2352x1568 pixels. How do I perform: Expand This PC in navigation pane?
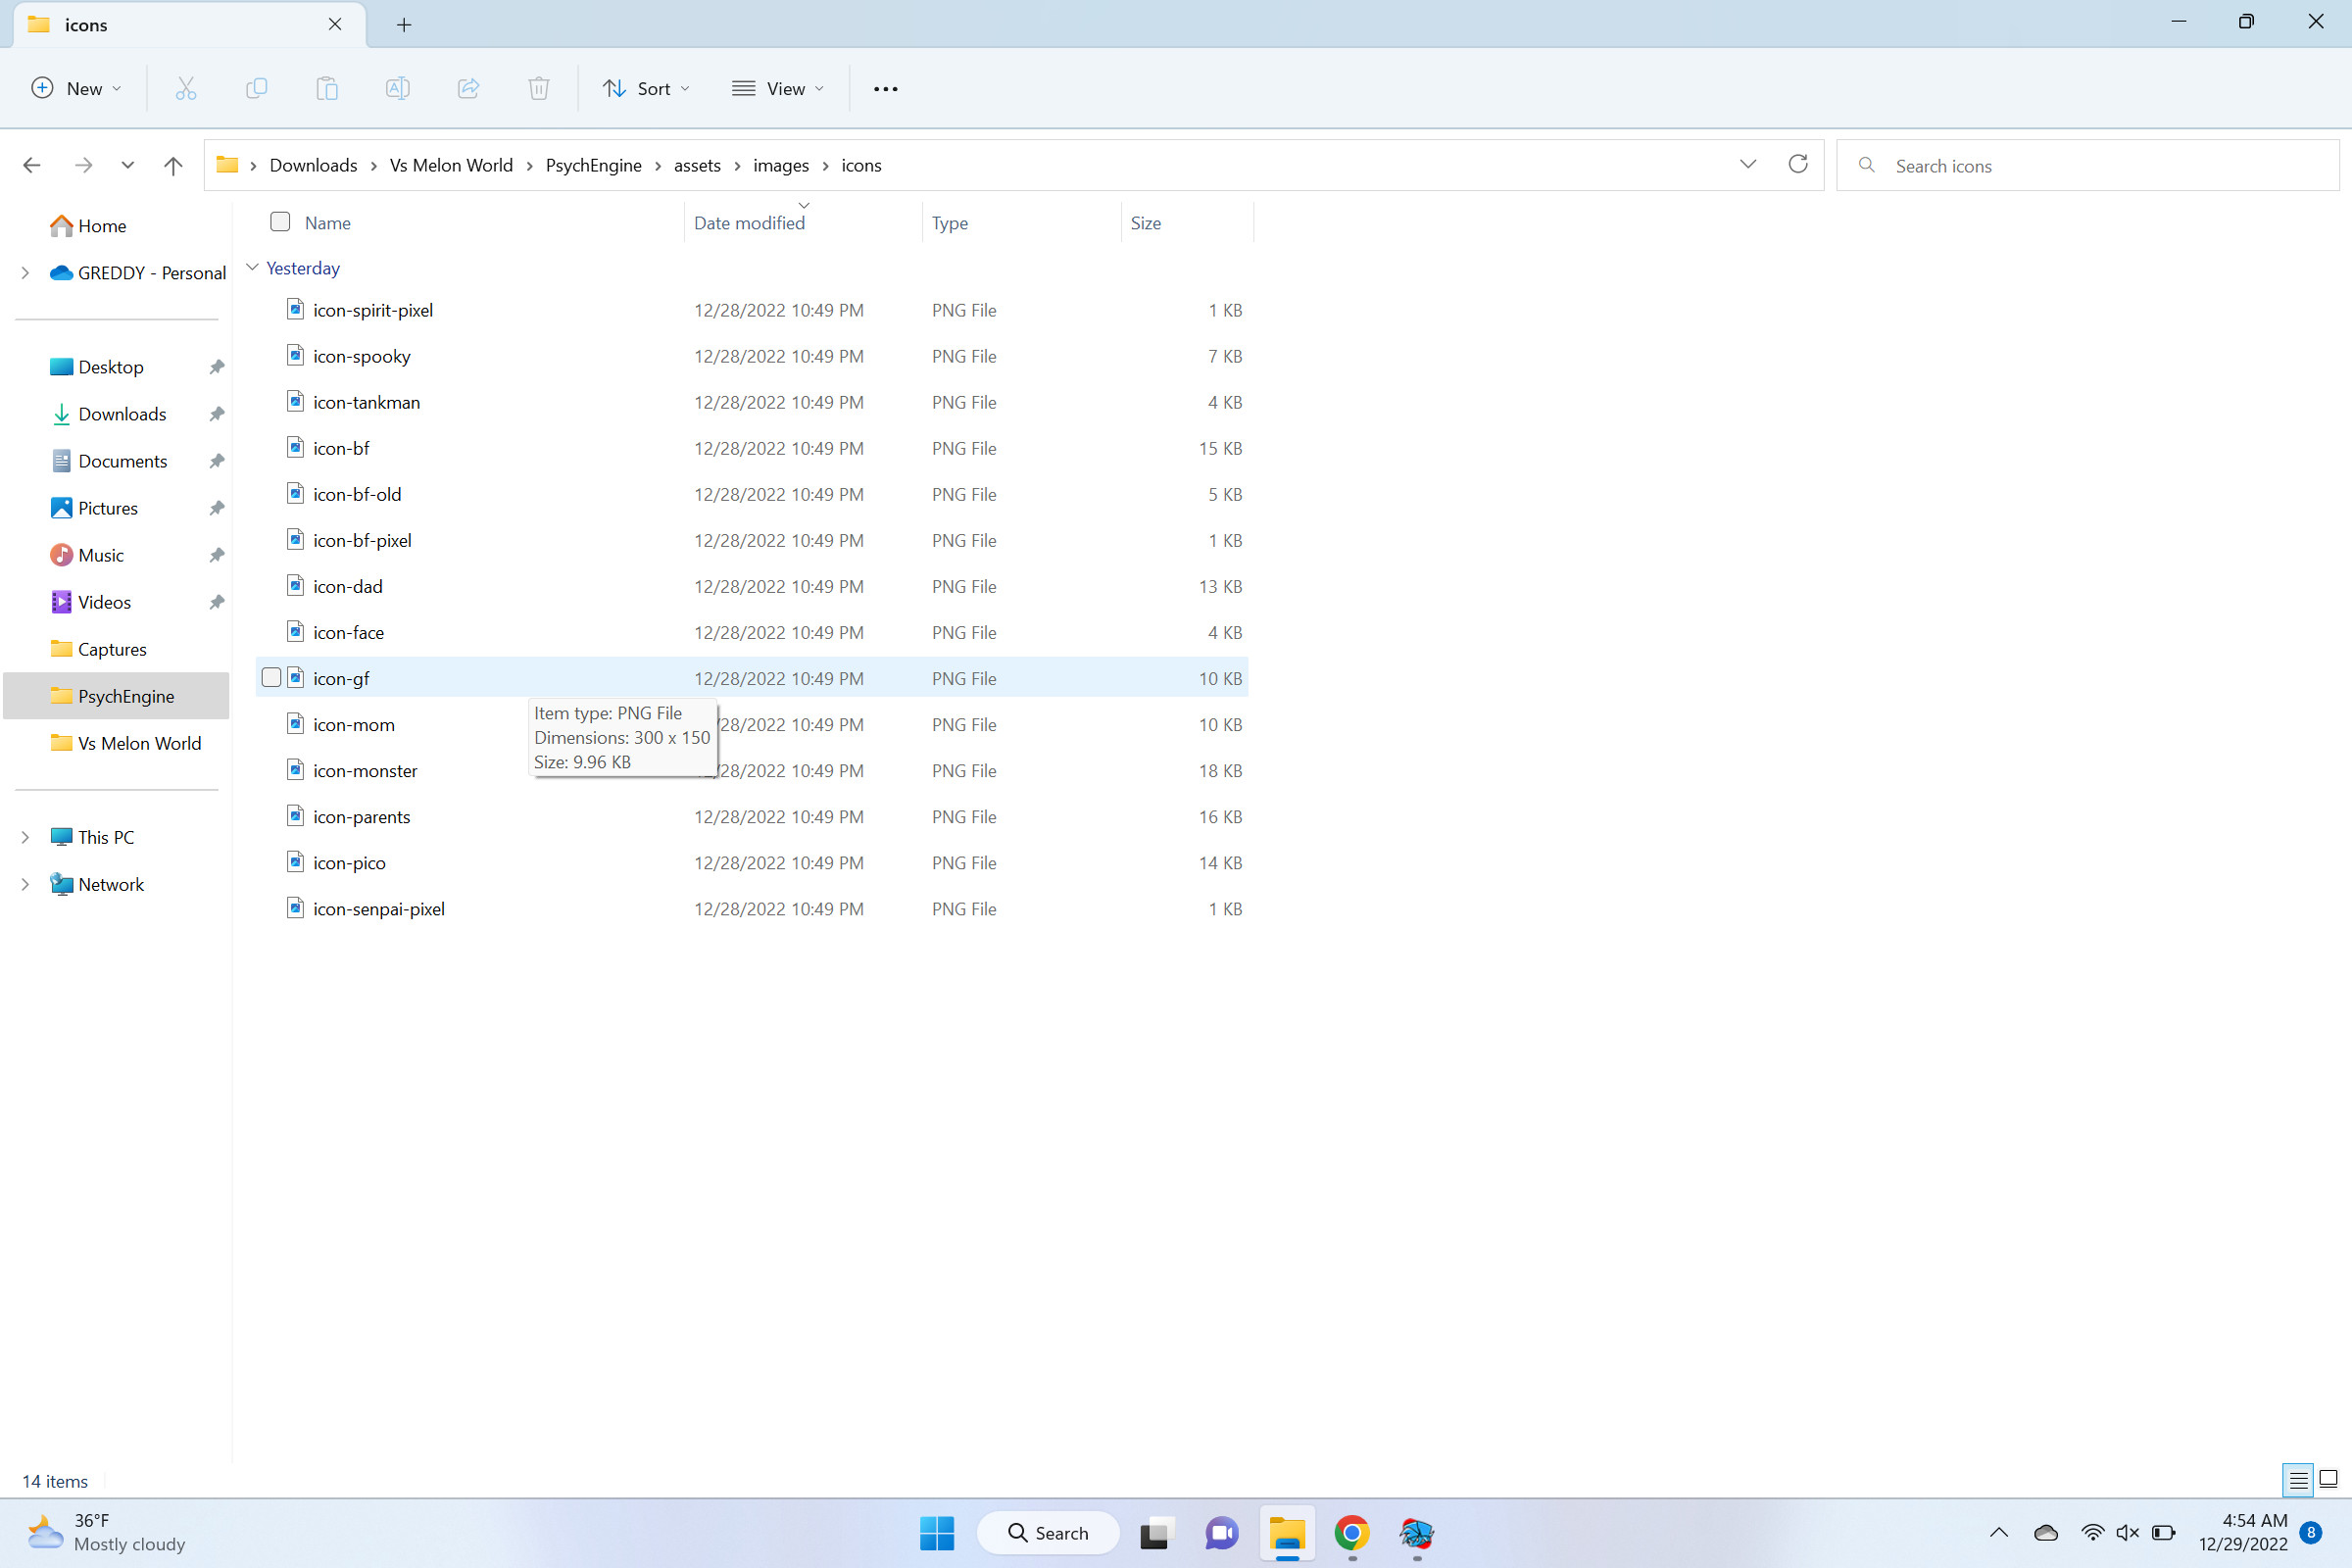point(25,837)
